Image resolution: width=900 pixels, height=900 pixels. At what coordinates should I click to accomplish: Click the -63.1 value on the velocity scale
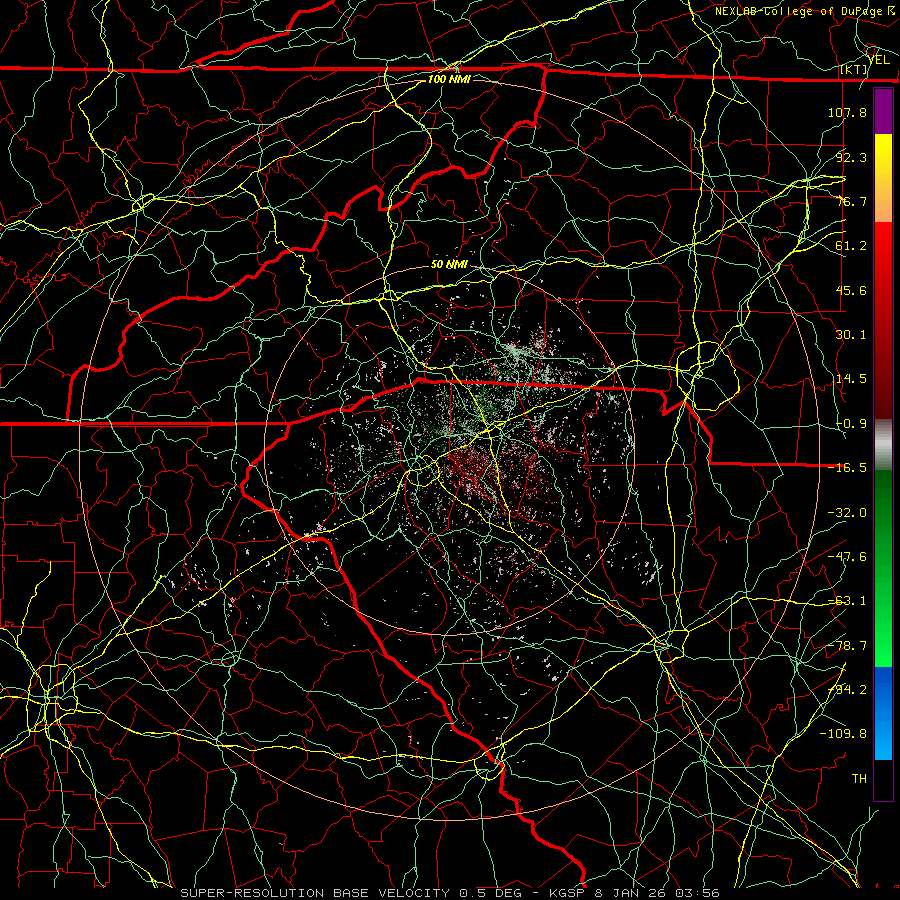(x=847, y=600)
